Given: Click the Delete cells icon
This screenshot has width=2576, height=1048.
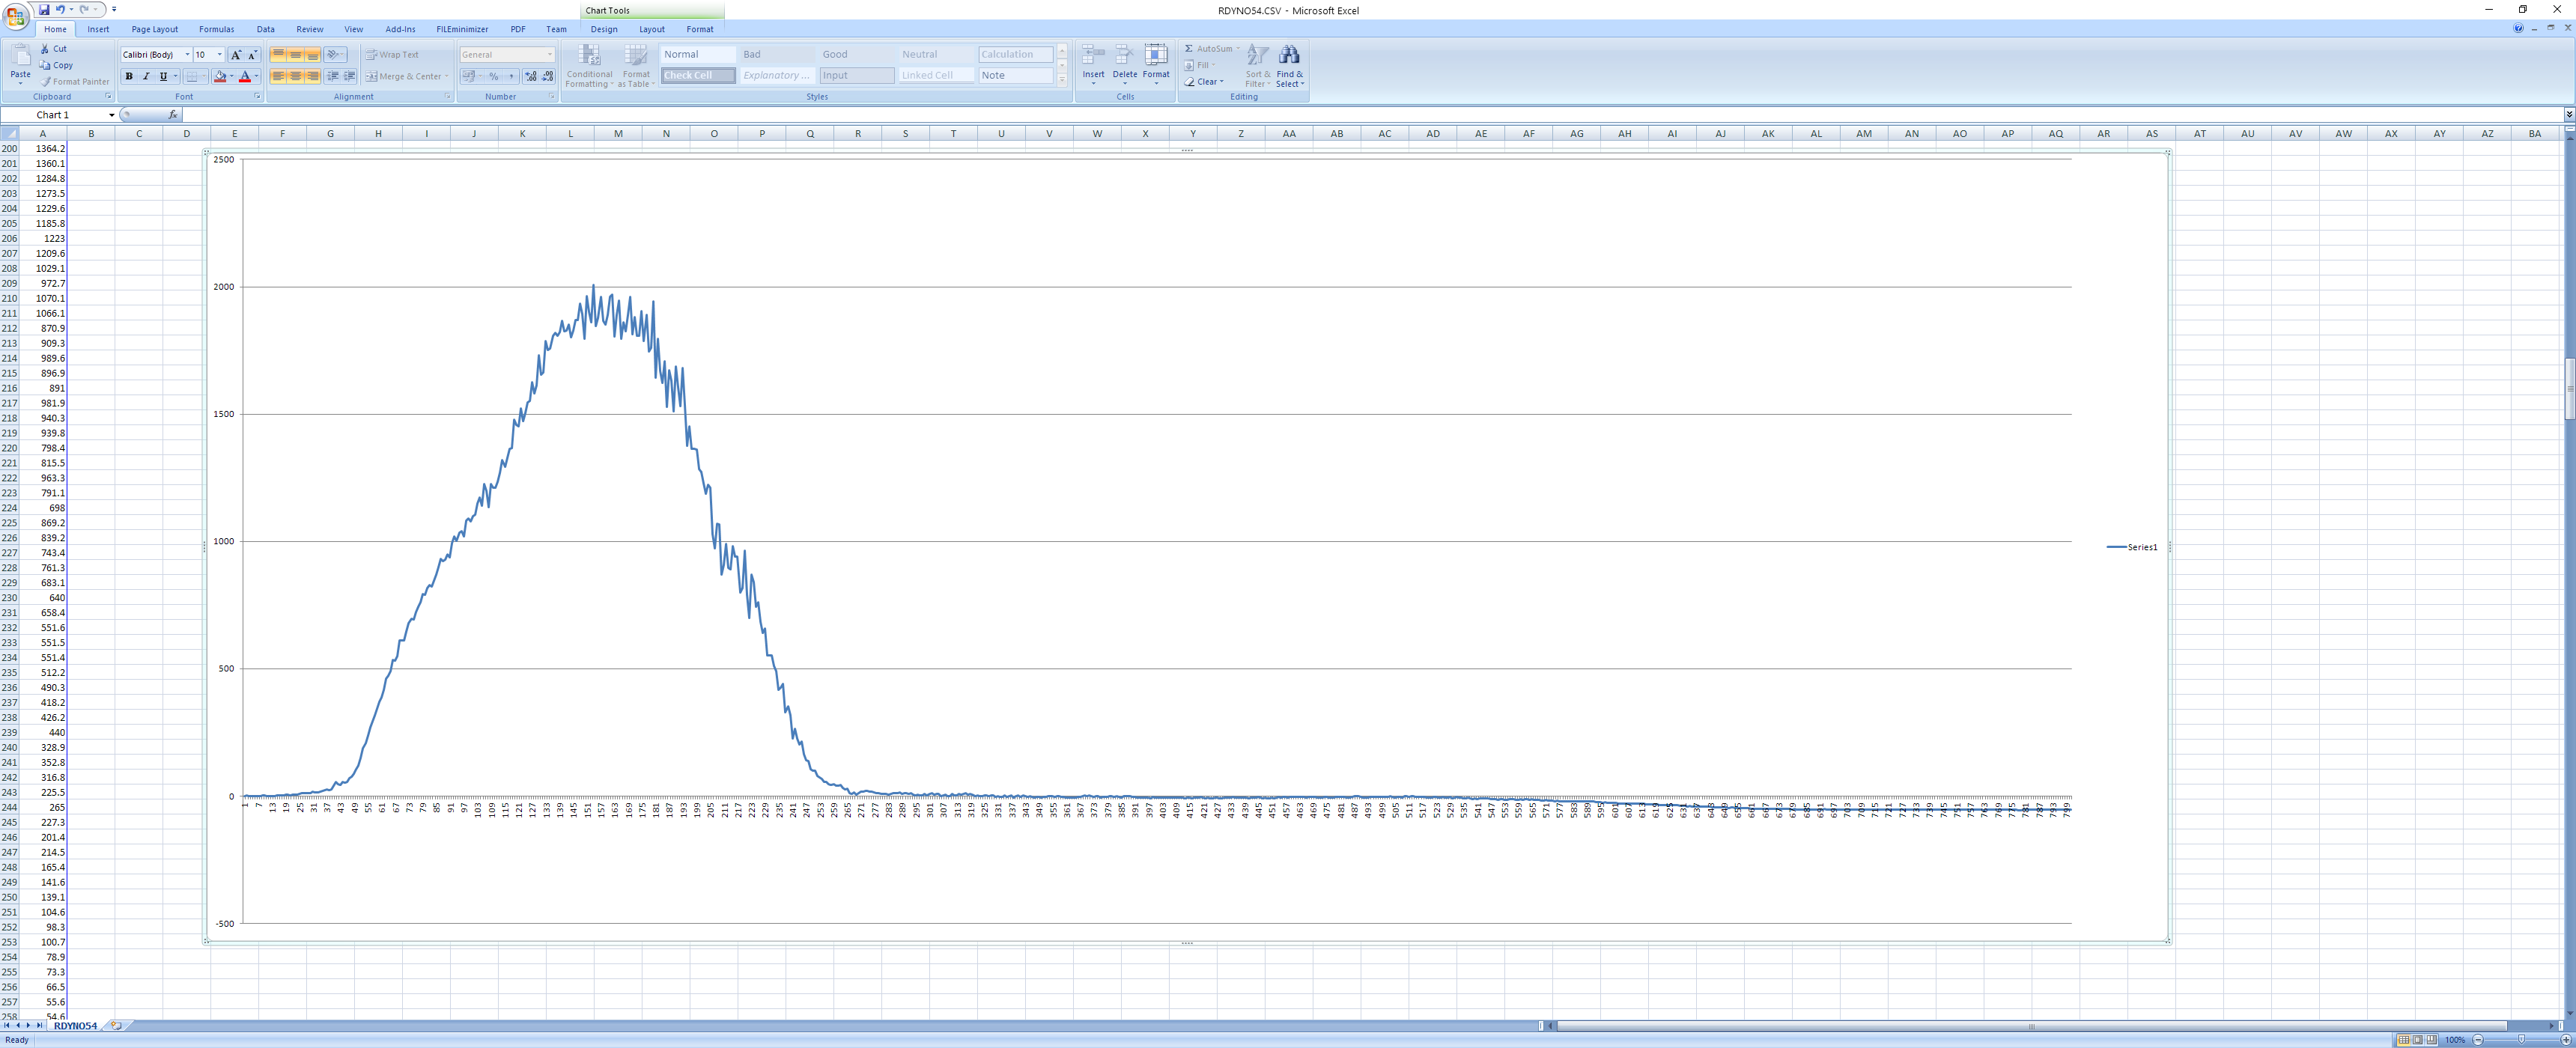Looking at the screenshot, I should pyautogui.click(x=1124, y=55).
